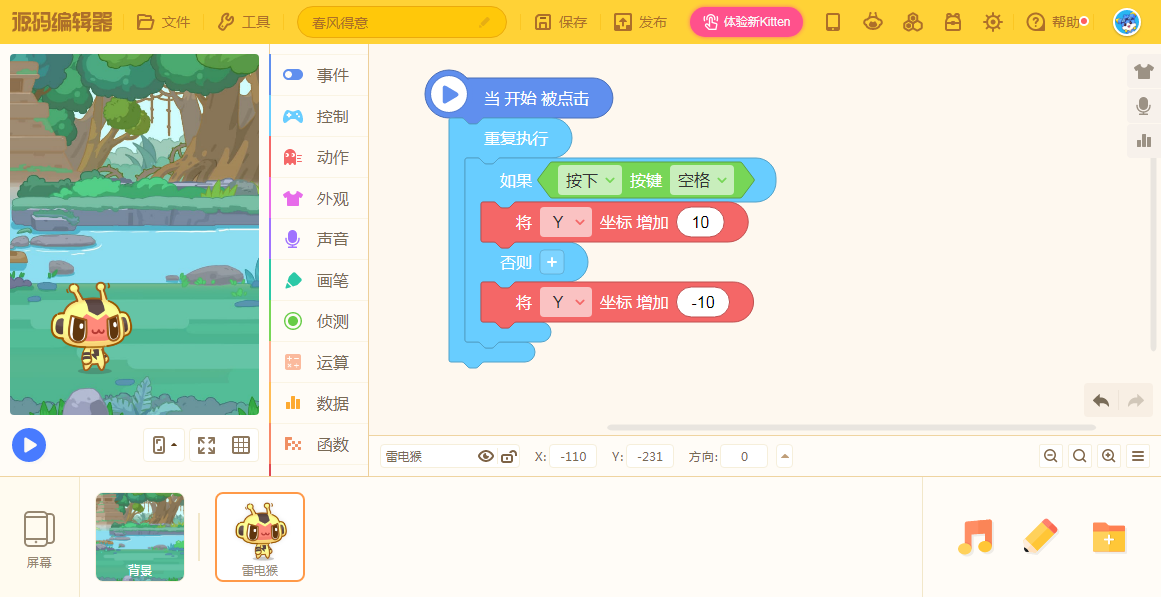Click the play icon on 当开始被点击 block
Screen dimensions: 1161x597
click(x=449, y=95)
